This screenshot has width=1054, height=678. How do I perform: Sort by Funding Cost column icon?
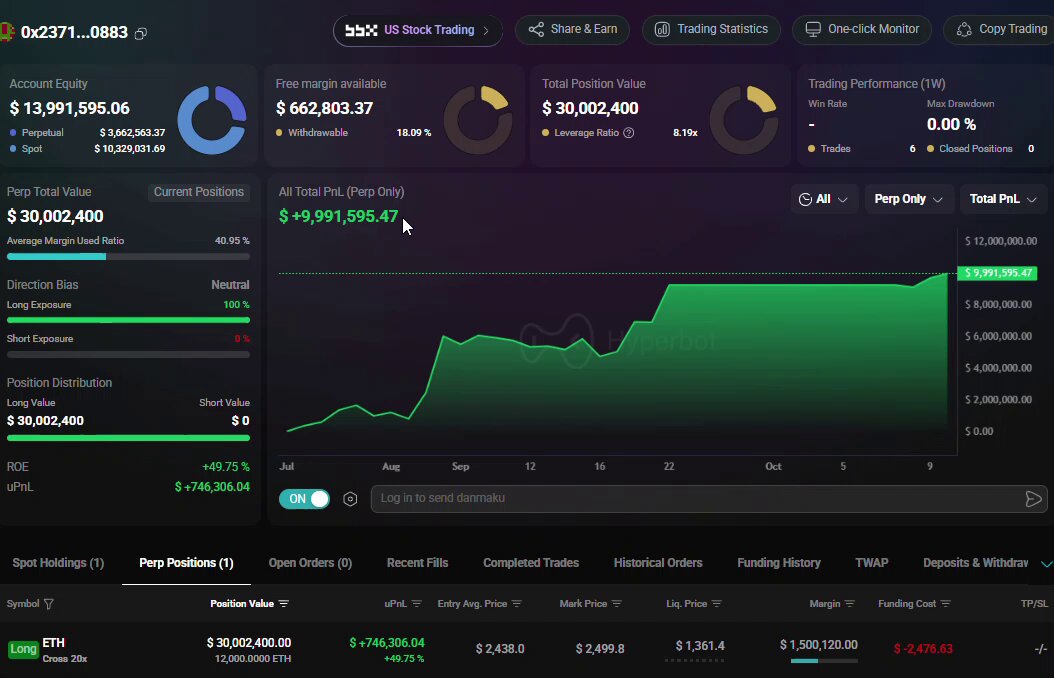click(946, 603)
